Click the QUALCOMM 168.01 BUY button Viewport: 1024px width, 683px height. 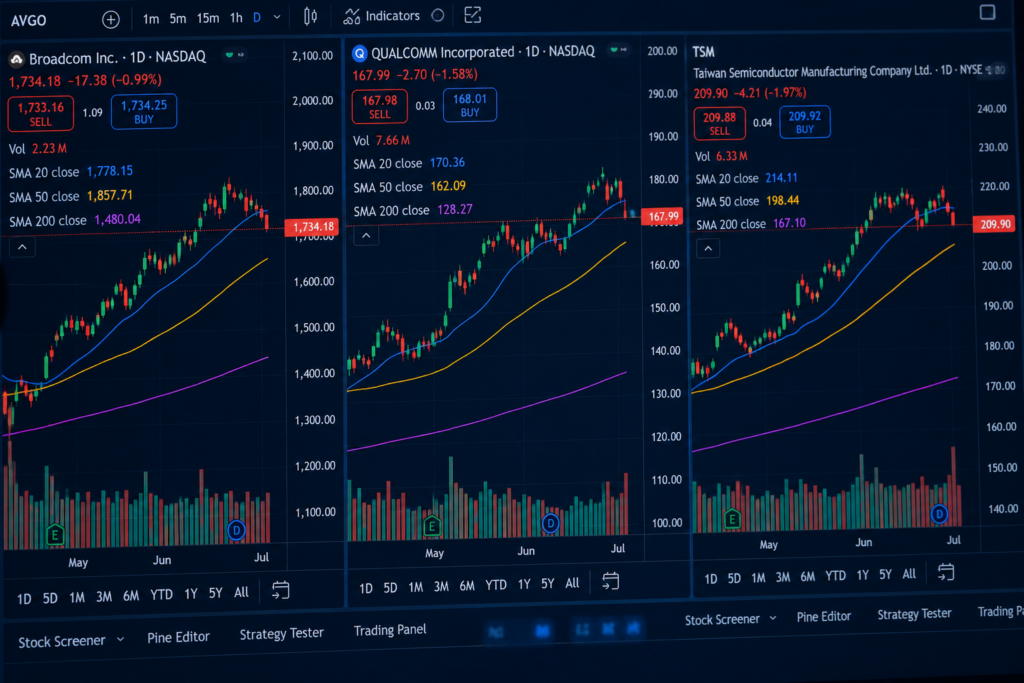tap(470, 105)
